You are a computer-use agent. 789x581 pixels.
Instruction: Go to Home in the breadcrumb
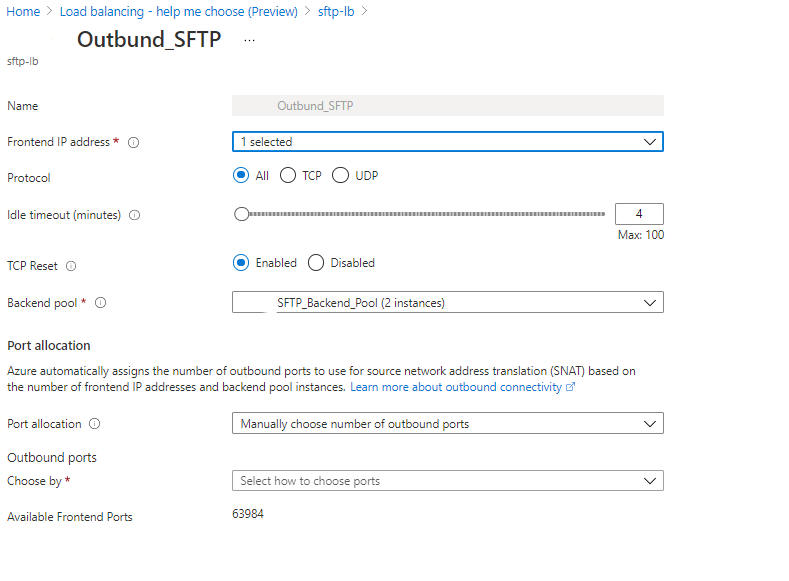(23, 11)
